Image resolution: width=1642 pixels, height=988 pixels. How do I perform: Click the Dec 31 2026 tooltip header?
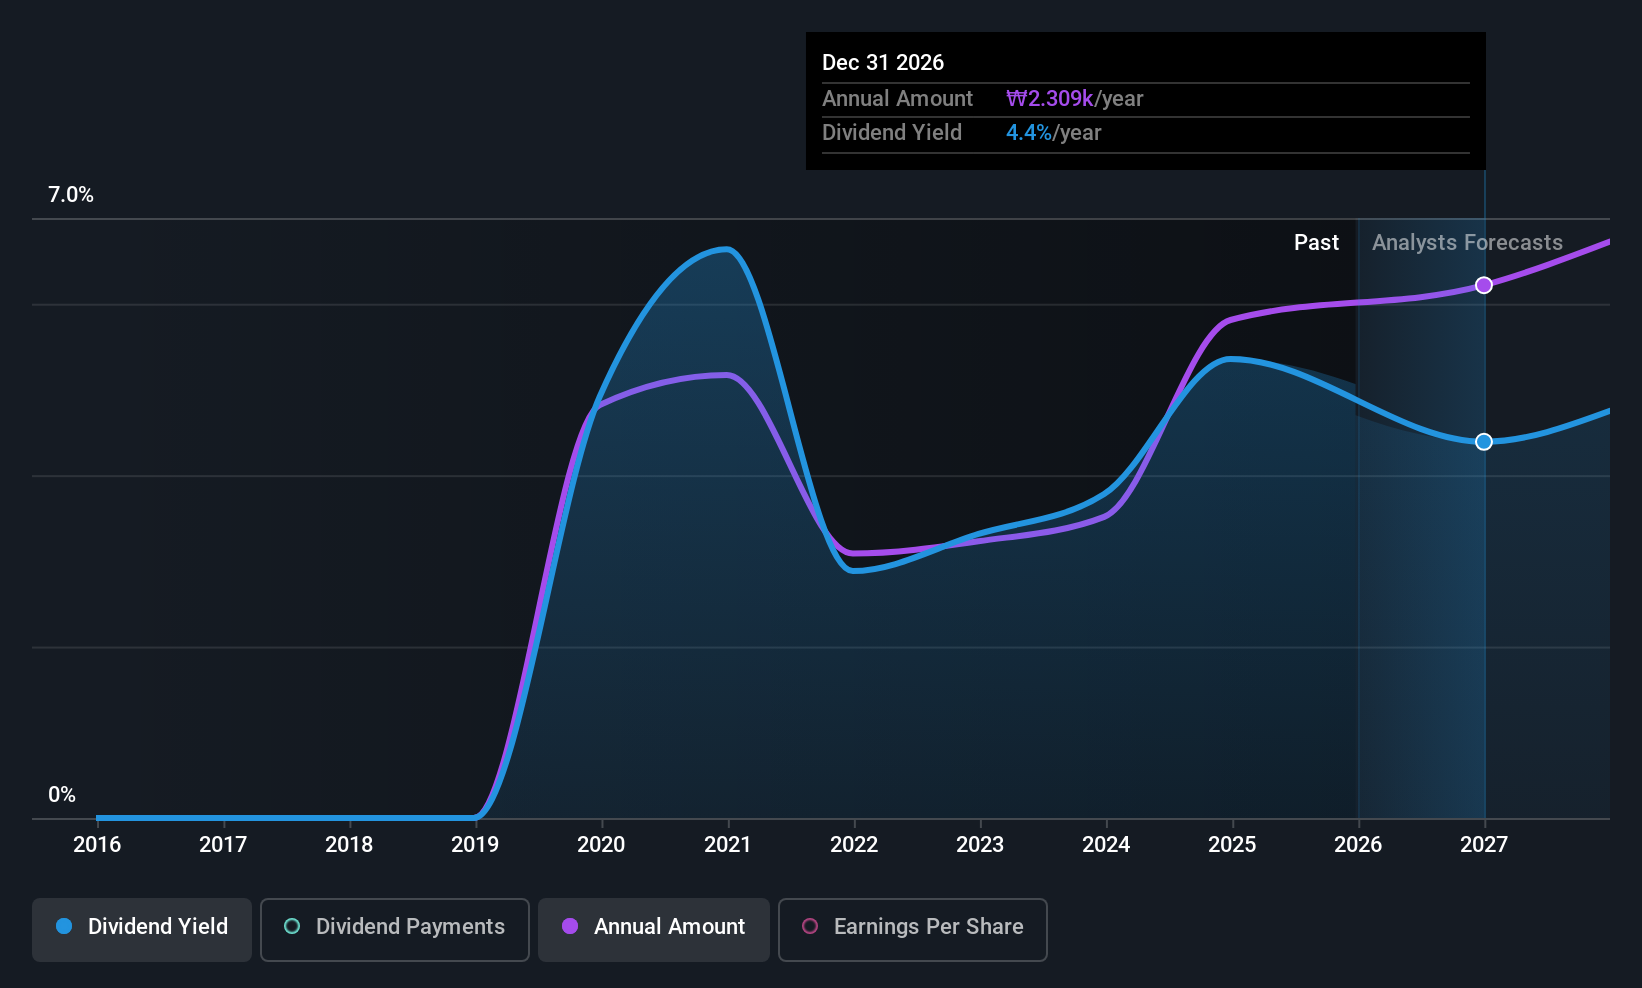(x=883, y=62)
